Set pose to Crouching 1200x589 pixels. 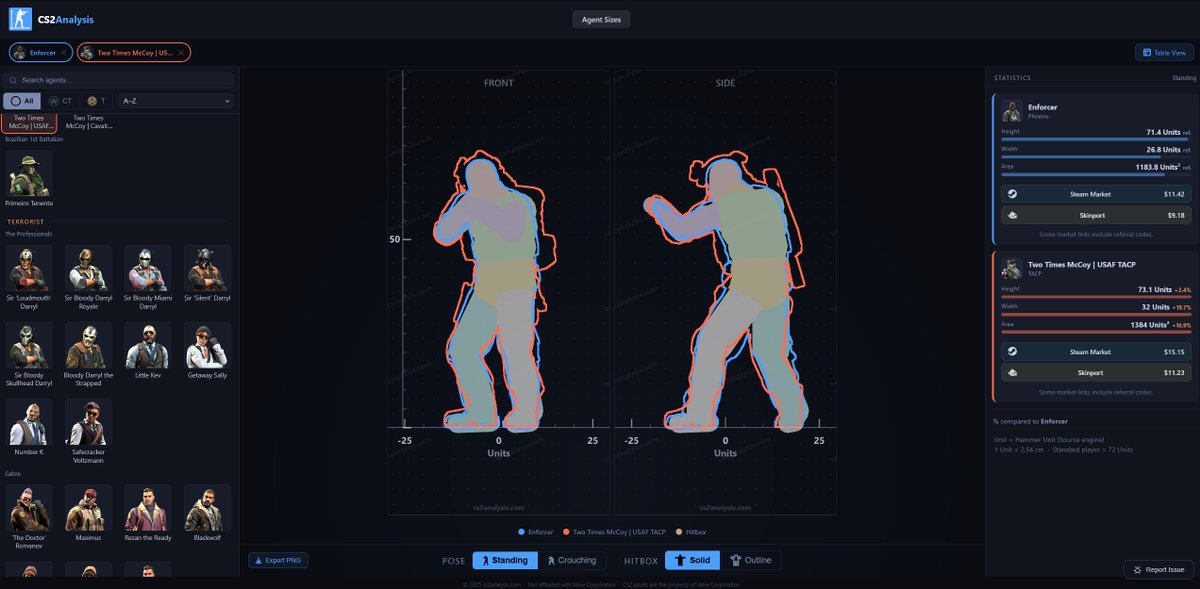pyautogui.click(x=572, y=560)
